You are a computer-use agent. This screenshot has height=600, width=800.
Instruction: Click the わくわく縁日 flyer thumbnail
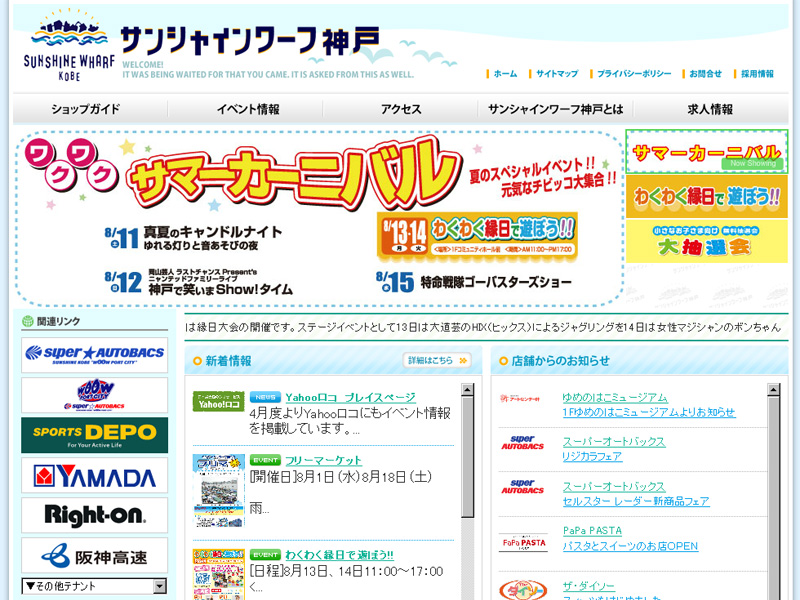[219, 574]
